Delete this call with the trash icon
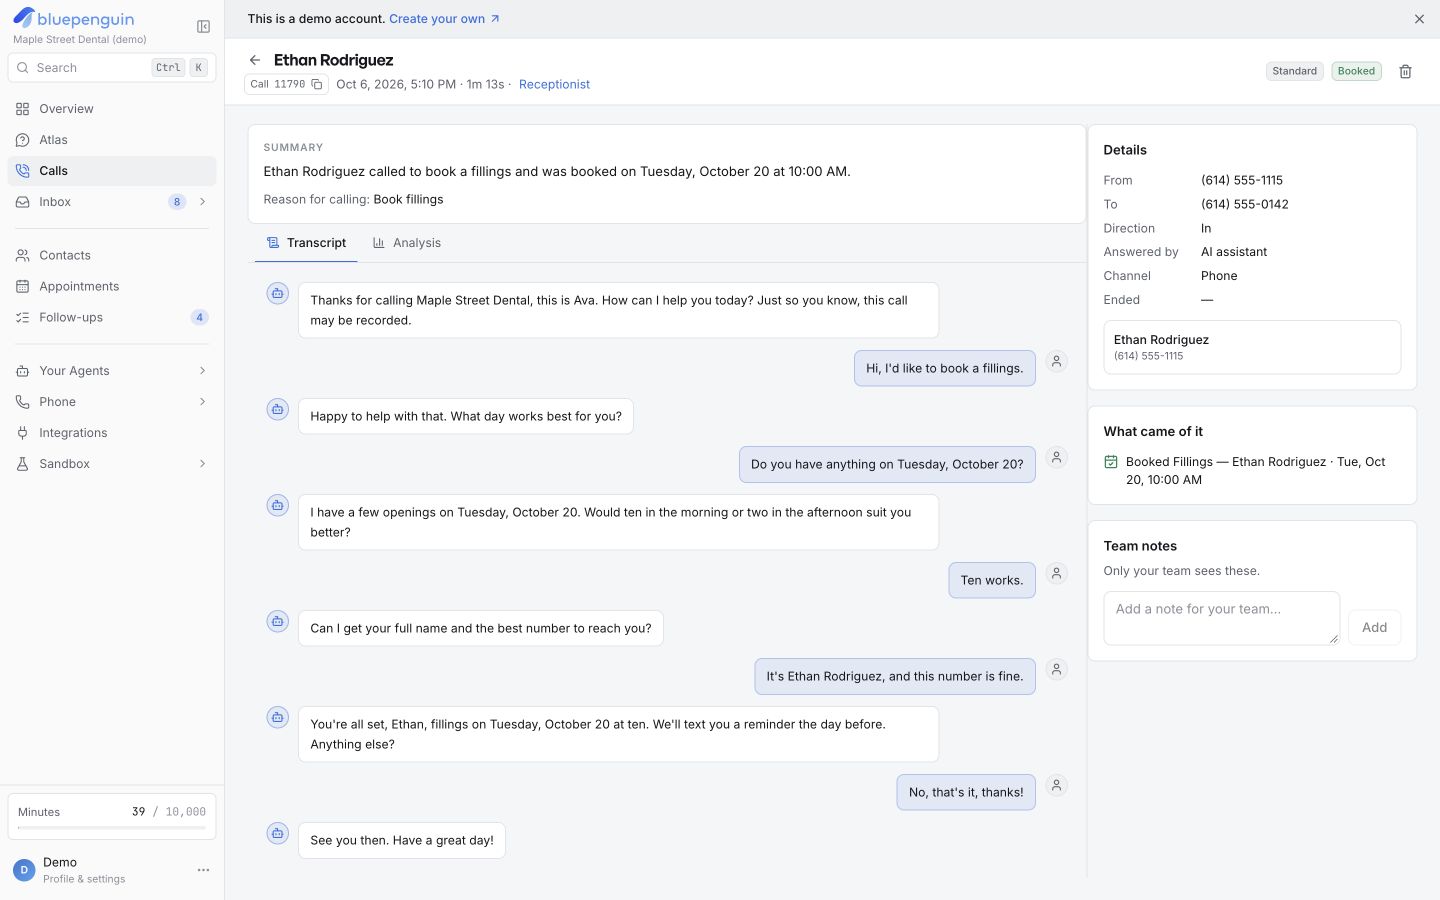 coord(1405,71)
